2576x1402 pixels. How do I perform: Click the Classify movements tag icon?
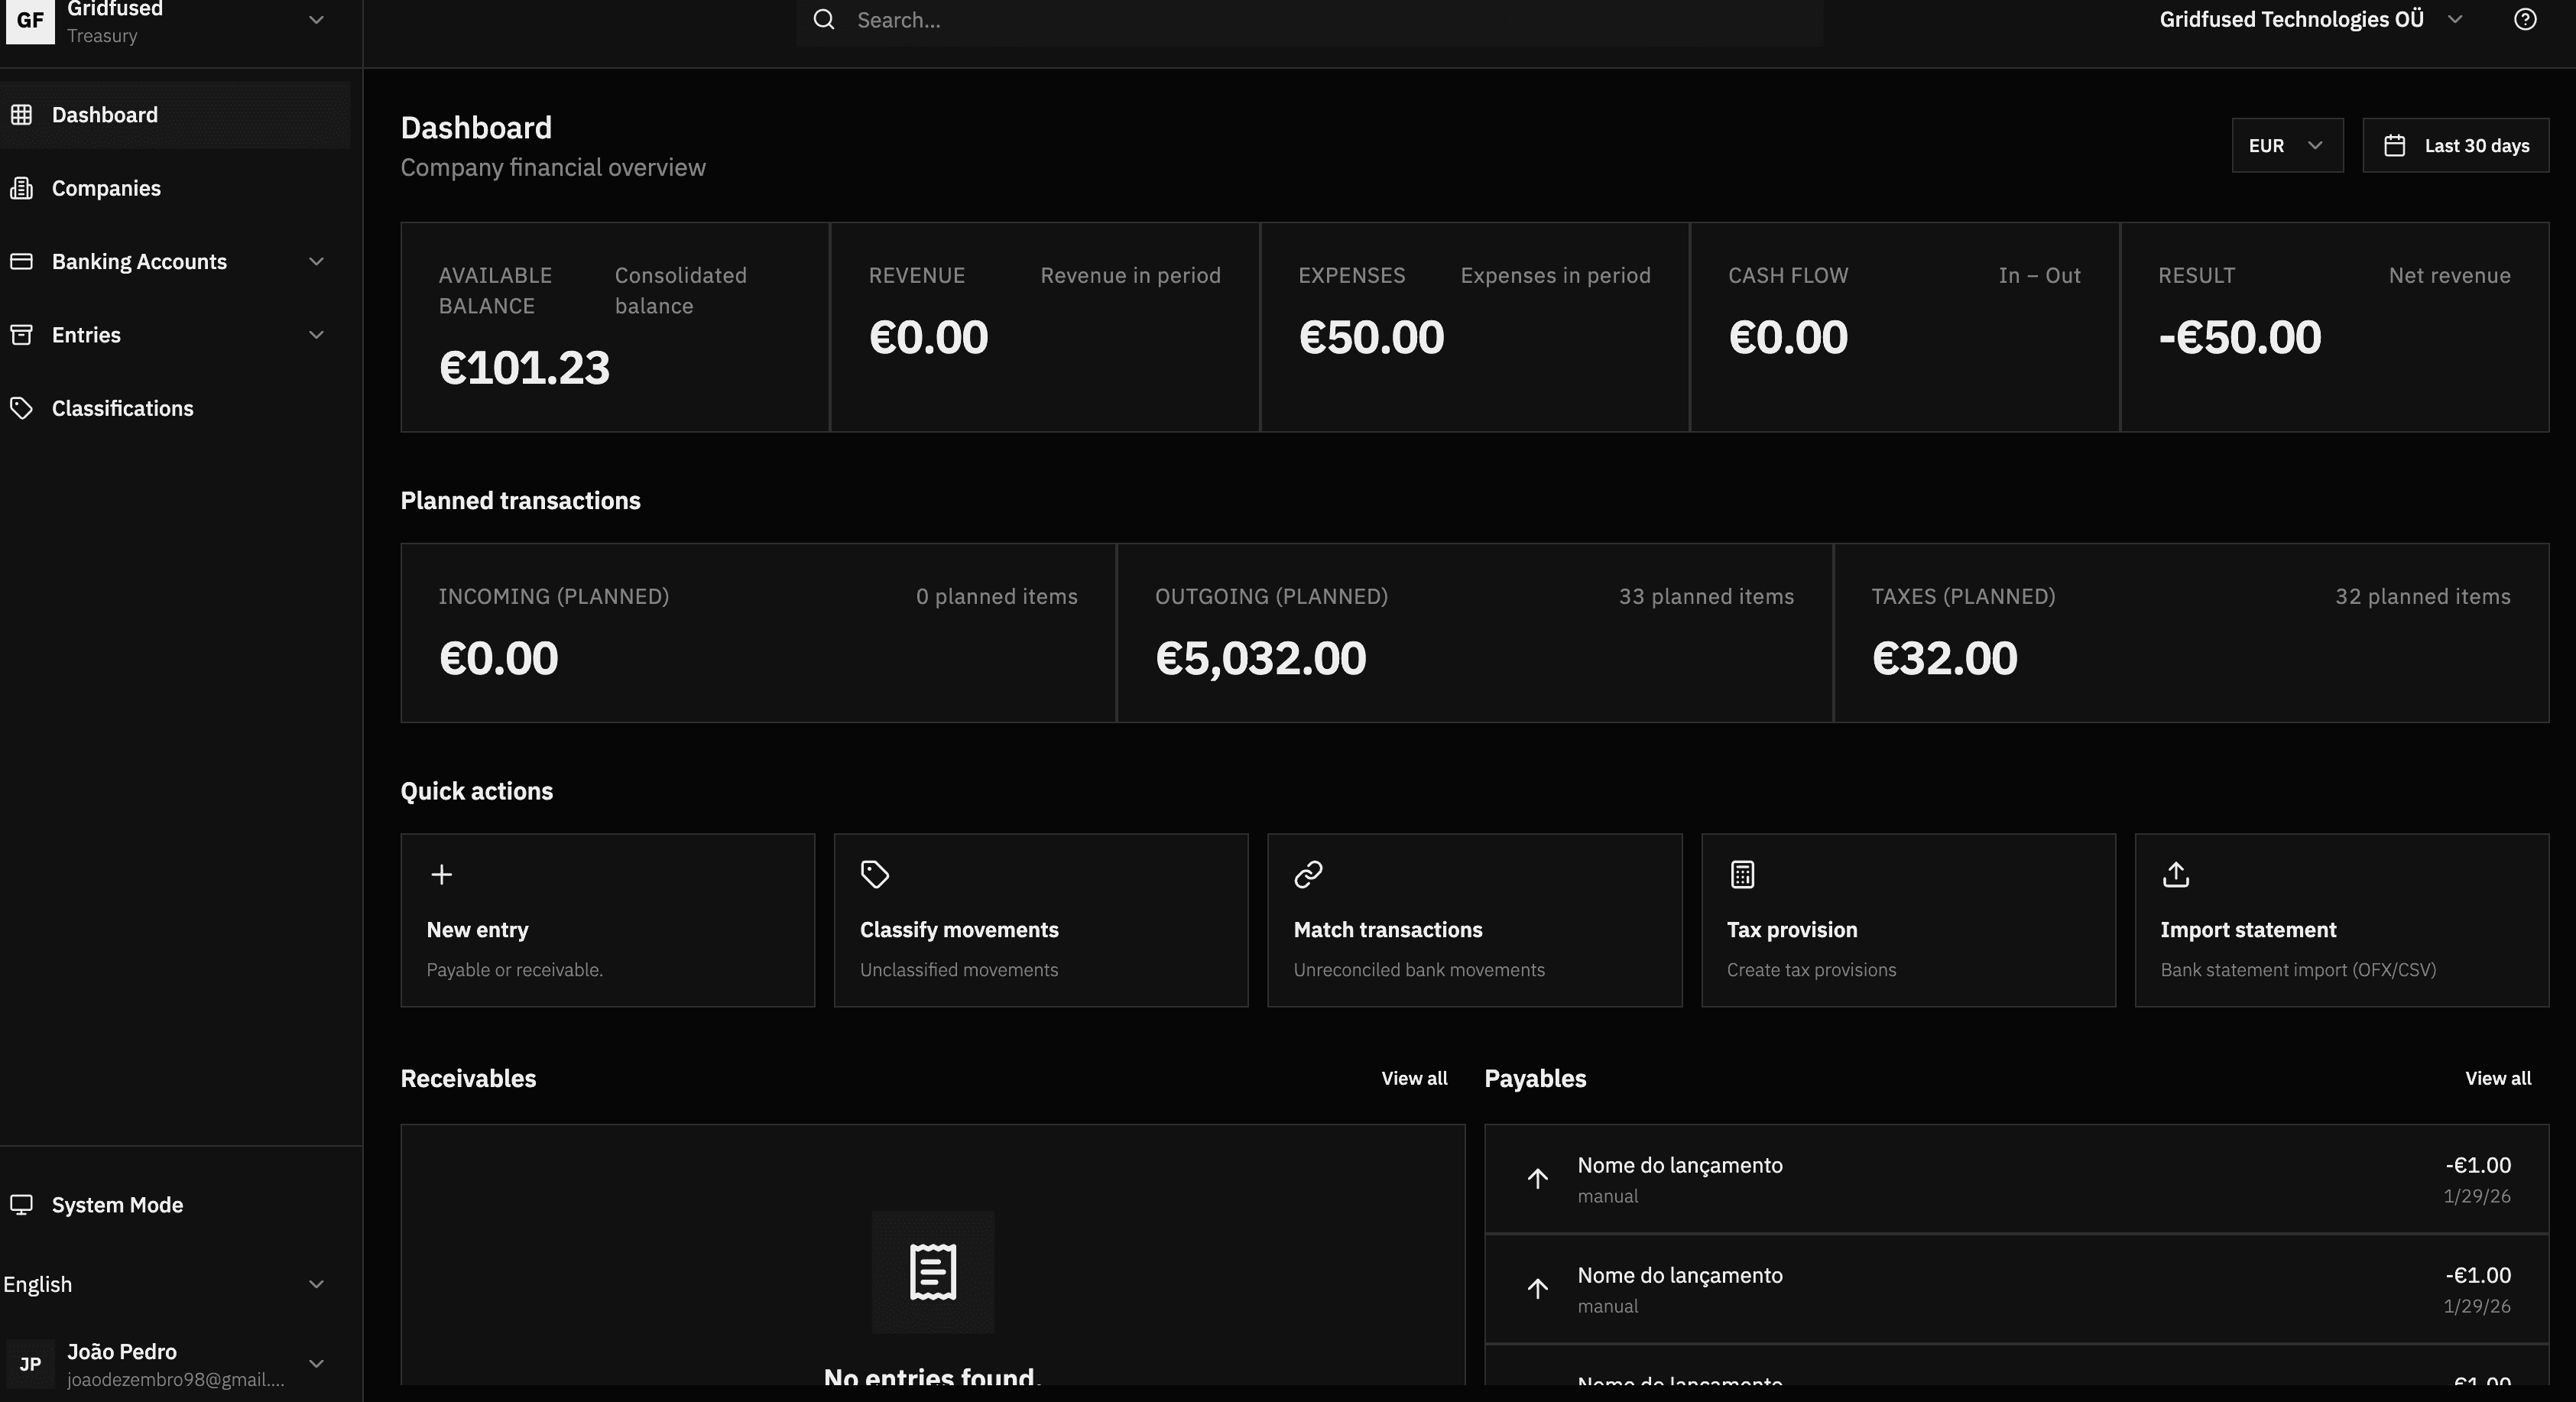[x=874, y=875]
